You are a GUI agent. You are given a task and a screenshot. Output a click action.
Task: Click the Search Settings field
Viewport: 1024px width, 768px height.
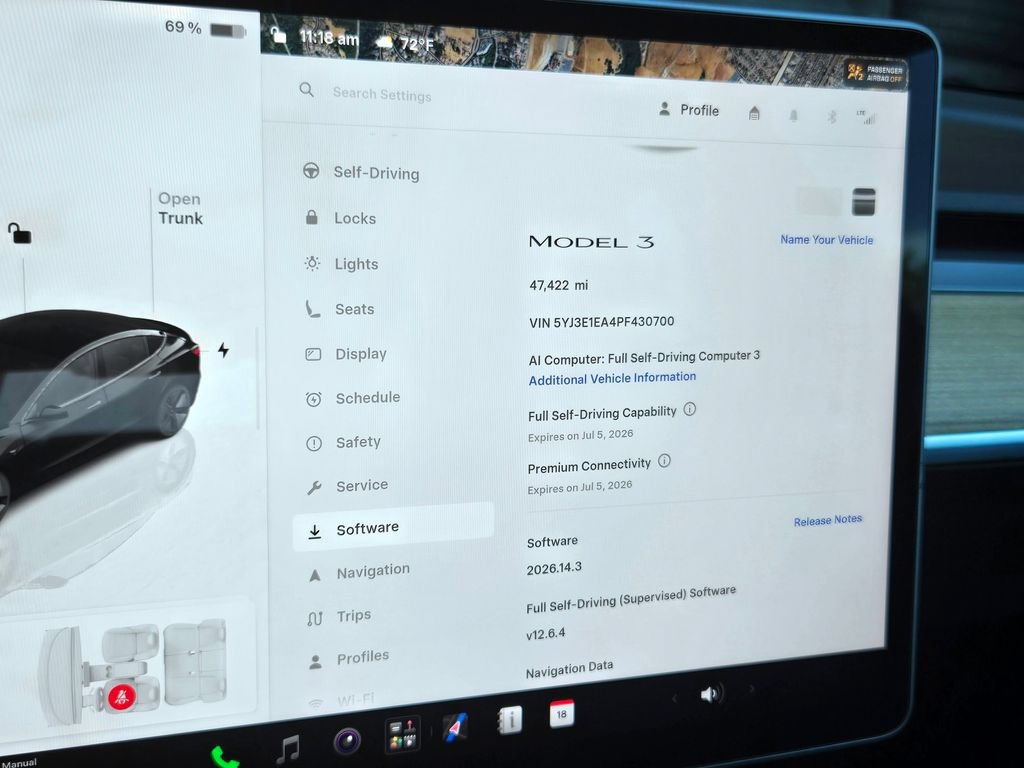382,94
